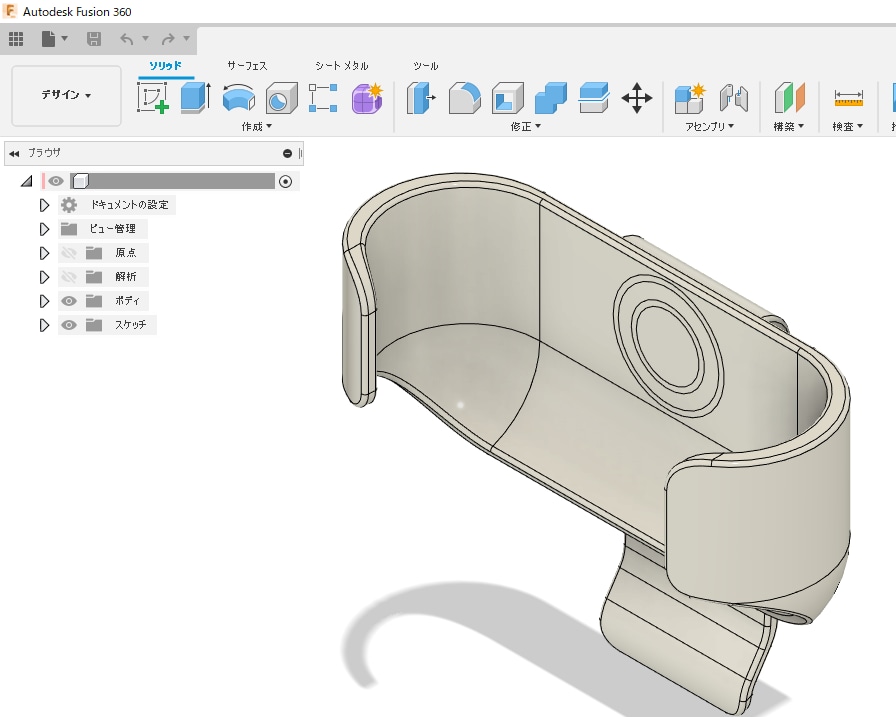The width and height of the screenshot is (896, 717).
Task: Open file menu dropdown arrow
Action: (65, 38)
